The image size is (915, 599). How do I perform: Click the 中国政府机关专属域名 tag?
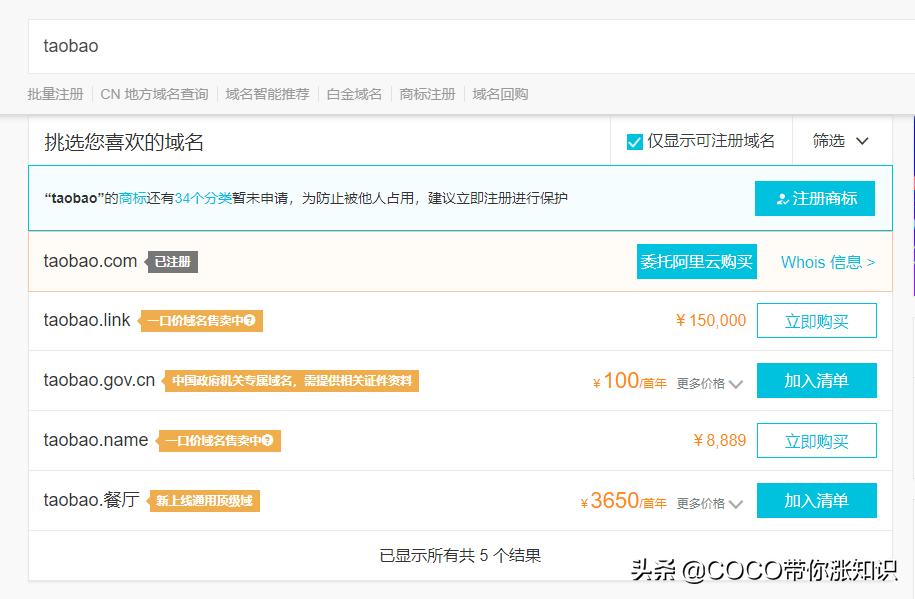tap(292, 381)
